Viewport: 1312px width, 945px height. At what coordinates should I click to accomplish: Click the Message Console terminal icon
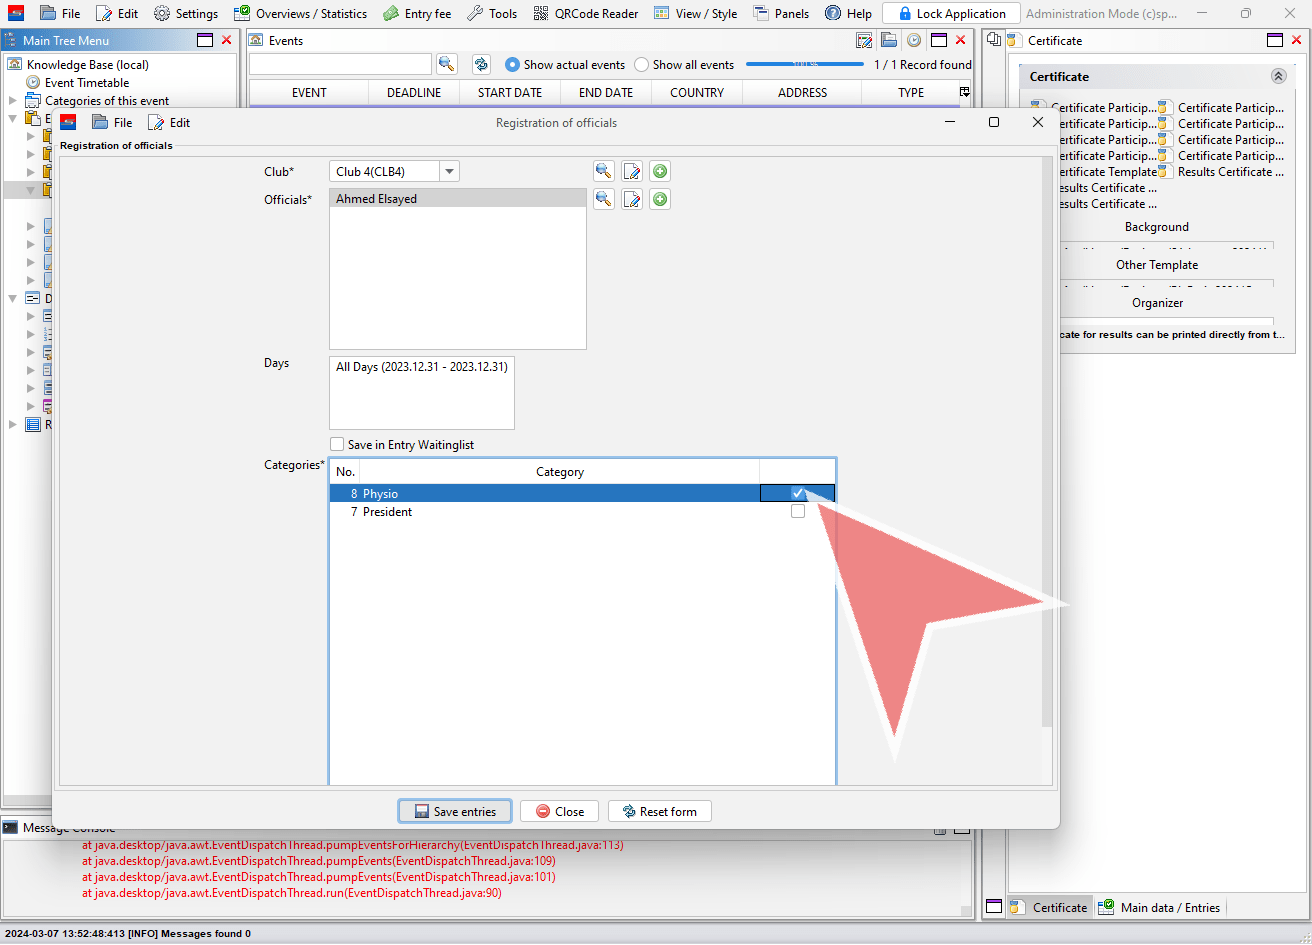pyautogui.click(x=10, y=828)
